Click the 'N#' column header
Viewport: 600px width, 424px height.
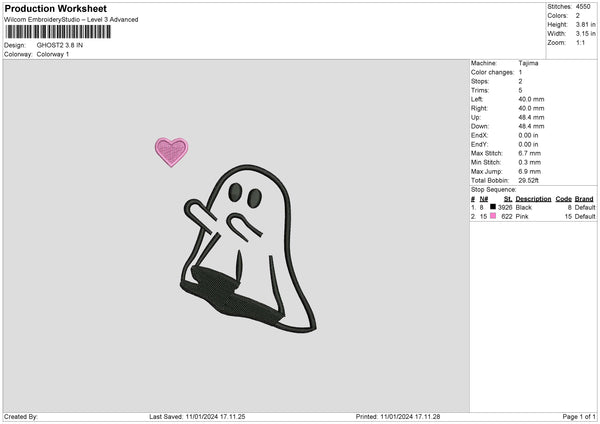(x=484, y=199)
